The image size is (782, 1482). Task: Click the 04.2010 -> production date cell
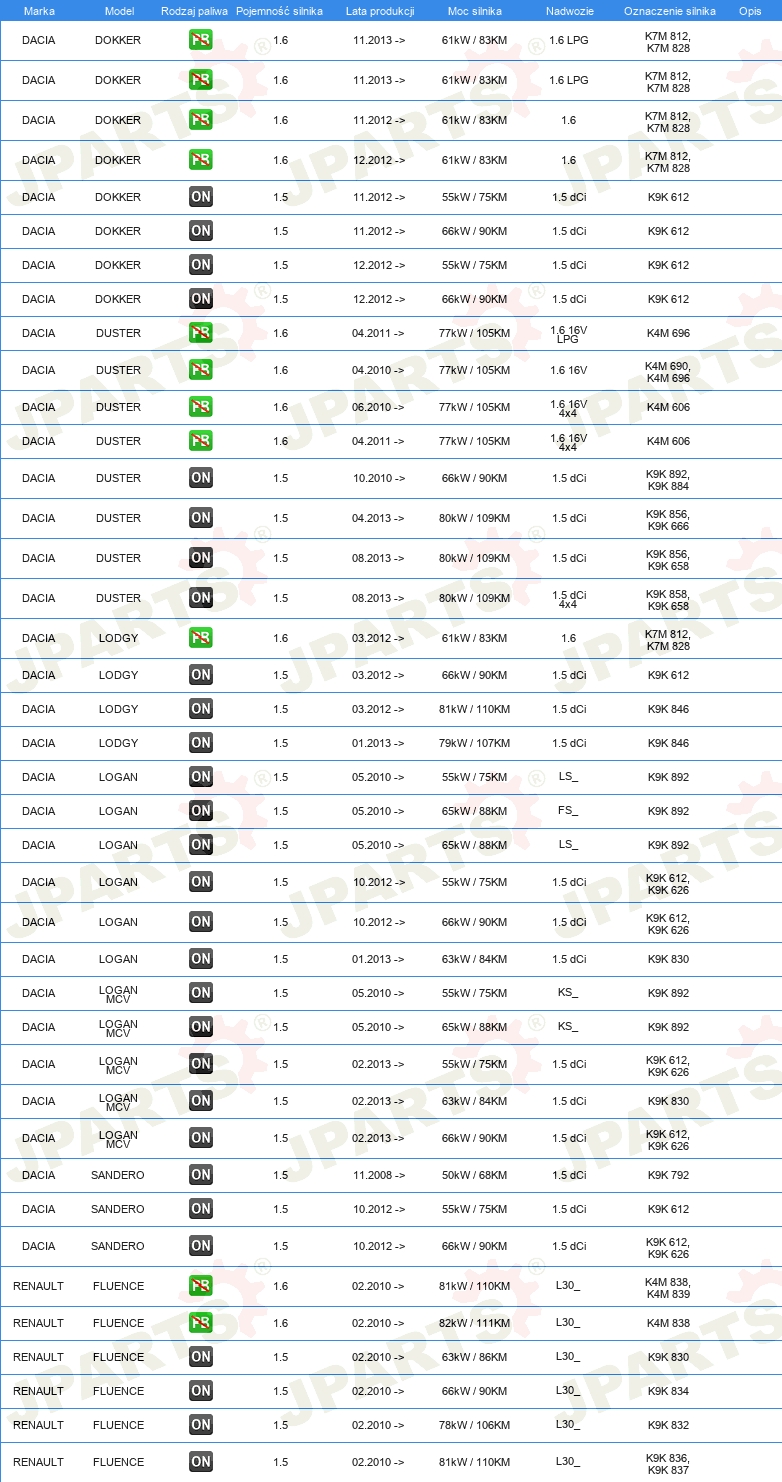pos(379,370)
